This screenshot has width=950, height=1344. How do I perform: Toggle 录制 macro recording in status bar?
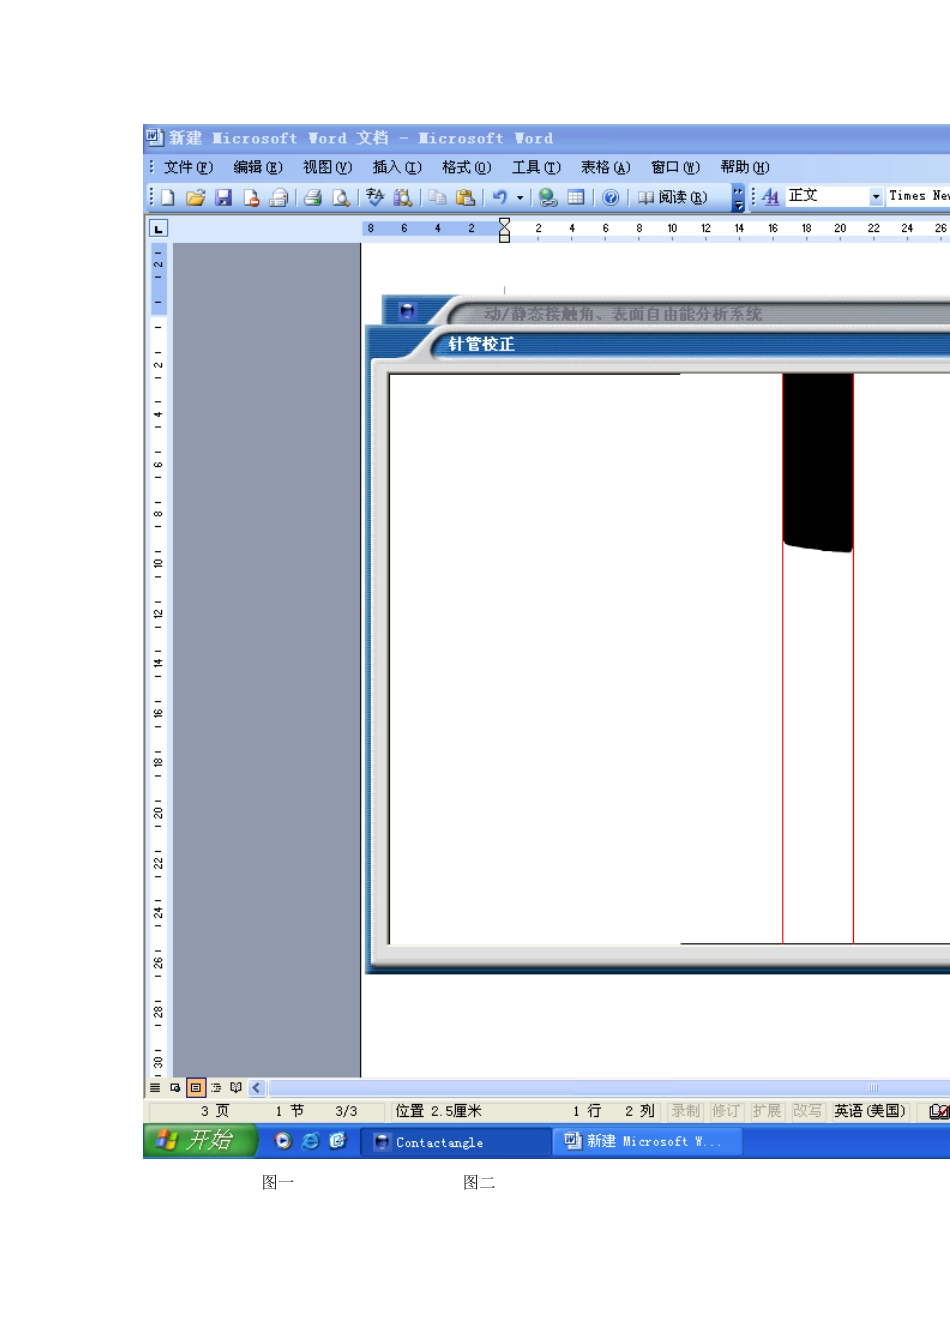tap(686, 1111)
